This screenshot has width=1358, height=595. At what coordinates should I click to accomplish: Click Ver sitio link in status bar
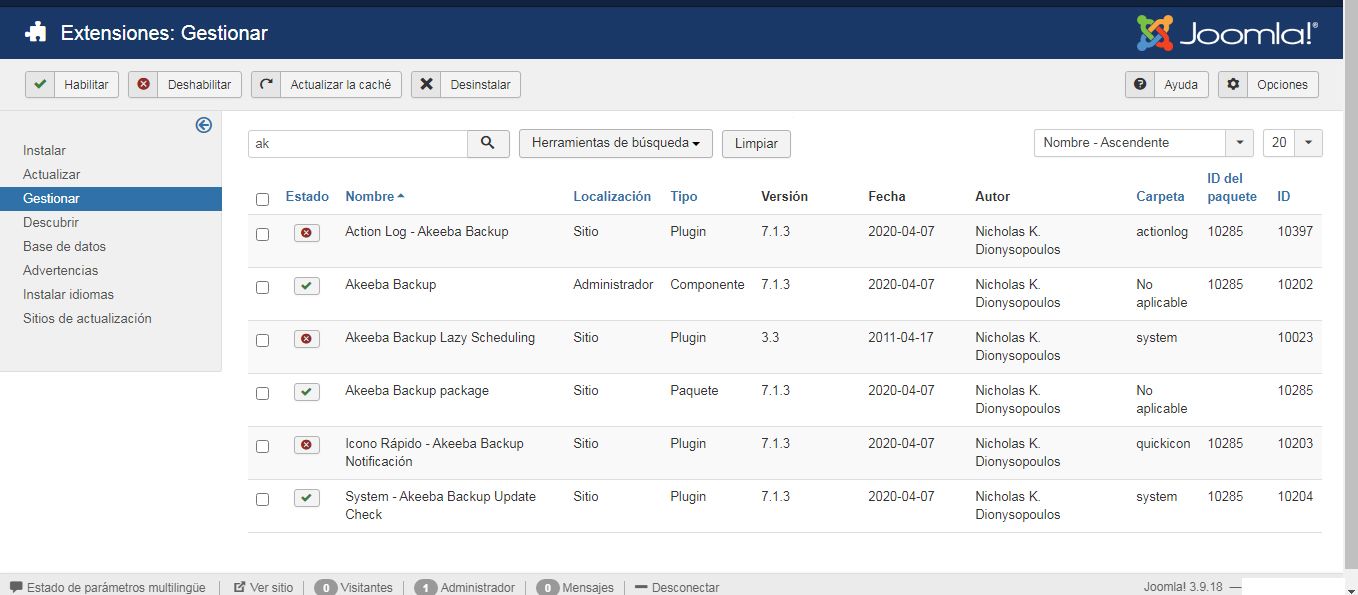pyautogui.click(x=272, y=588)
